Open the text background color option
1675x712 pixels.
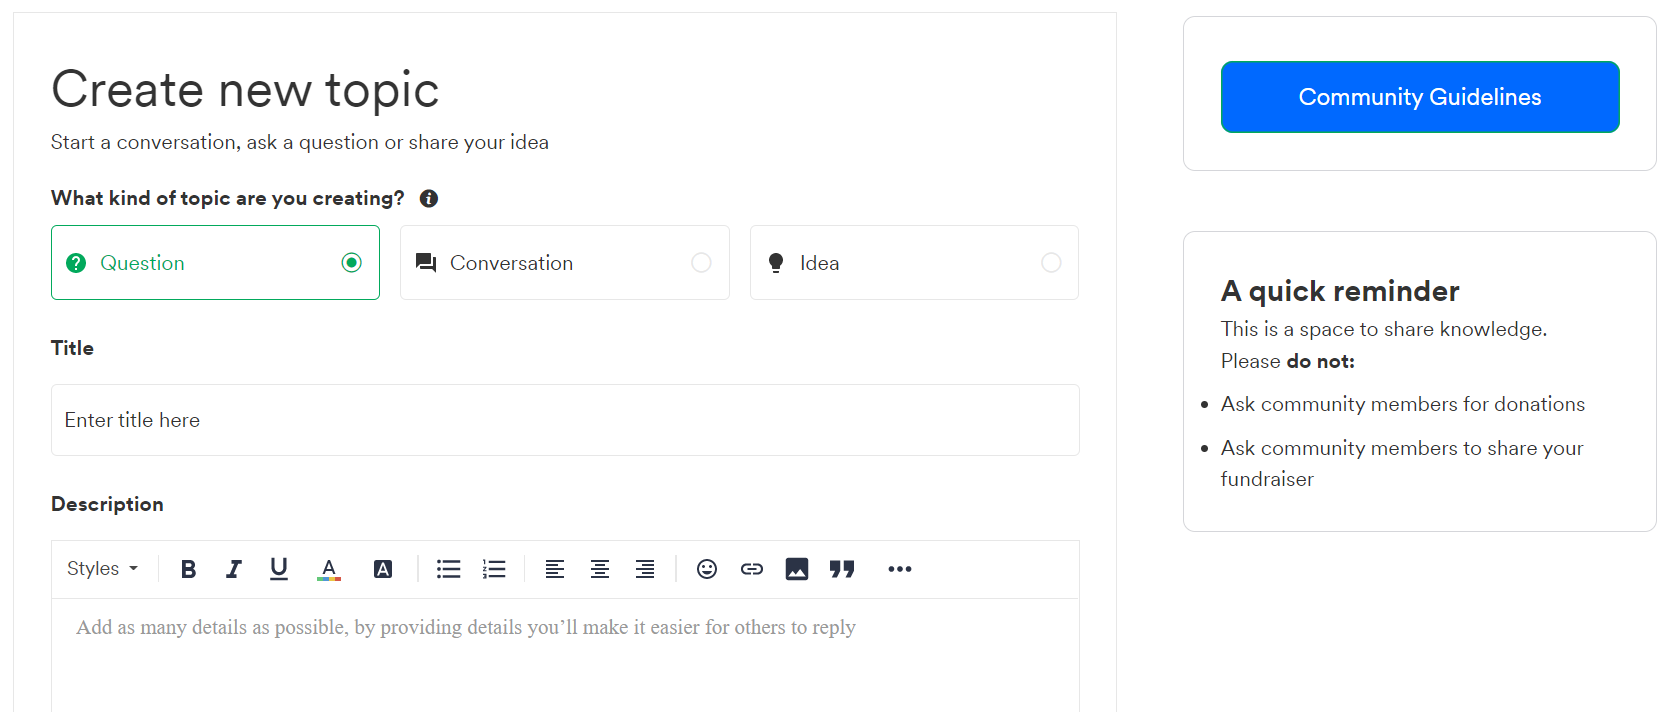(x=383, y=569)
